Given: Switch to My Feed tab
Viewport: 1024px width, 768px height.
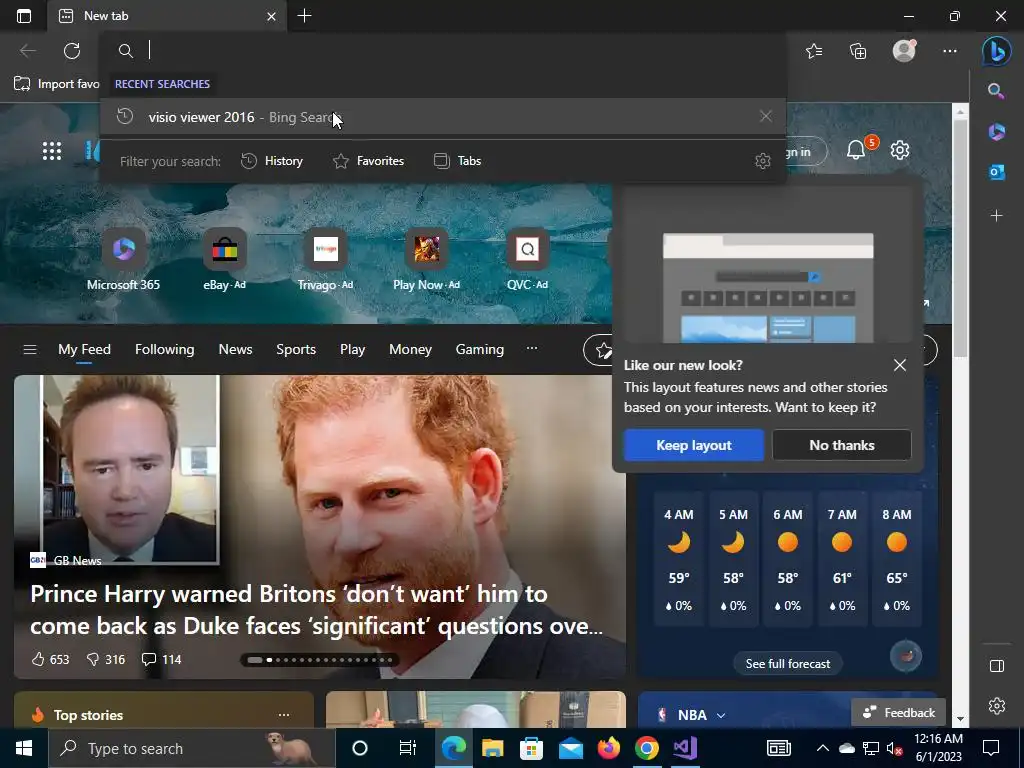Looking at the screenshot, I should pos(84,349).
